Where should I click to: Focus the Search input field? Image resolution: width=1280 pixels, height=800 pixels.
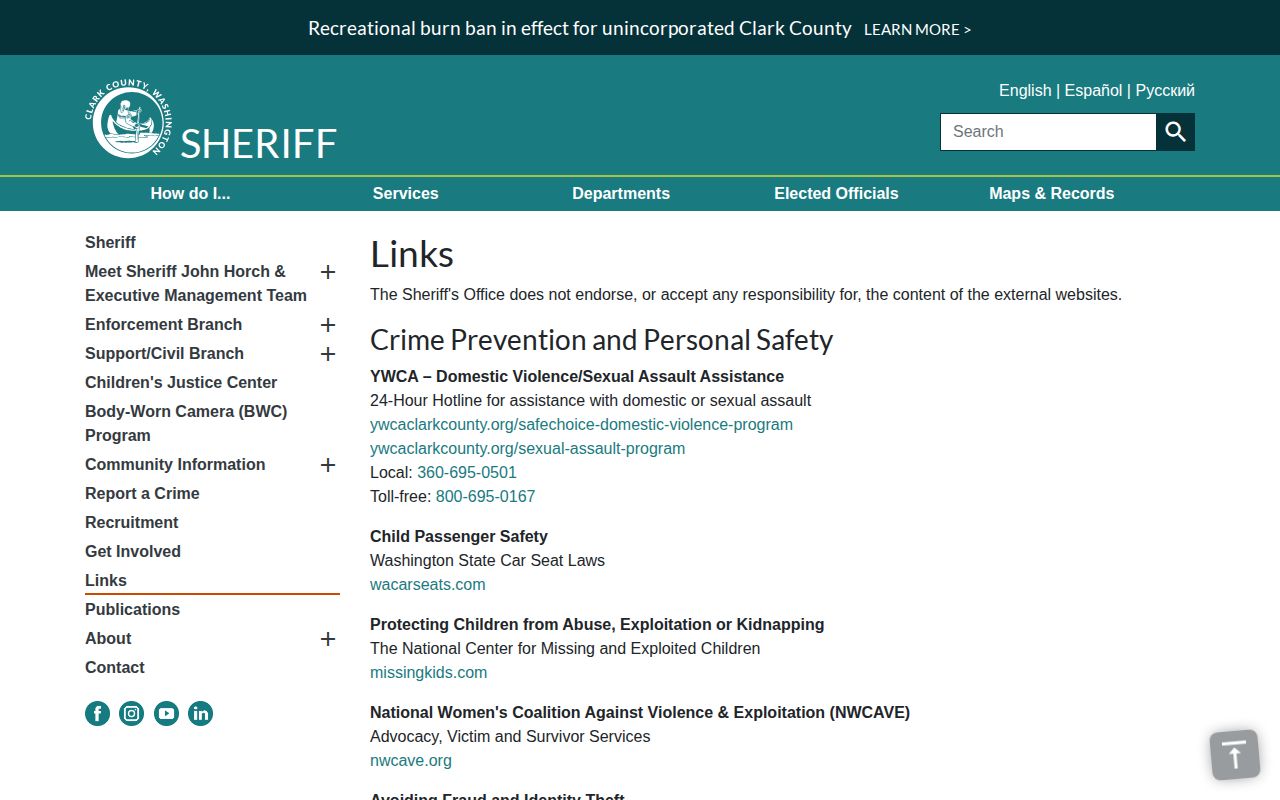click(1048, 132)
